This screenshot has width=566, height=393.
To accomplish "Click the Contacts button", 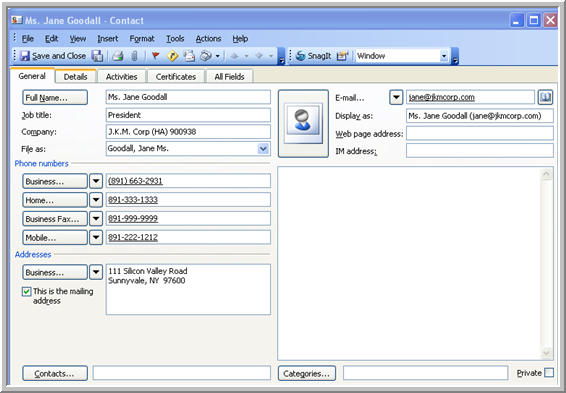I will [x=55, y=374].
